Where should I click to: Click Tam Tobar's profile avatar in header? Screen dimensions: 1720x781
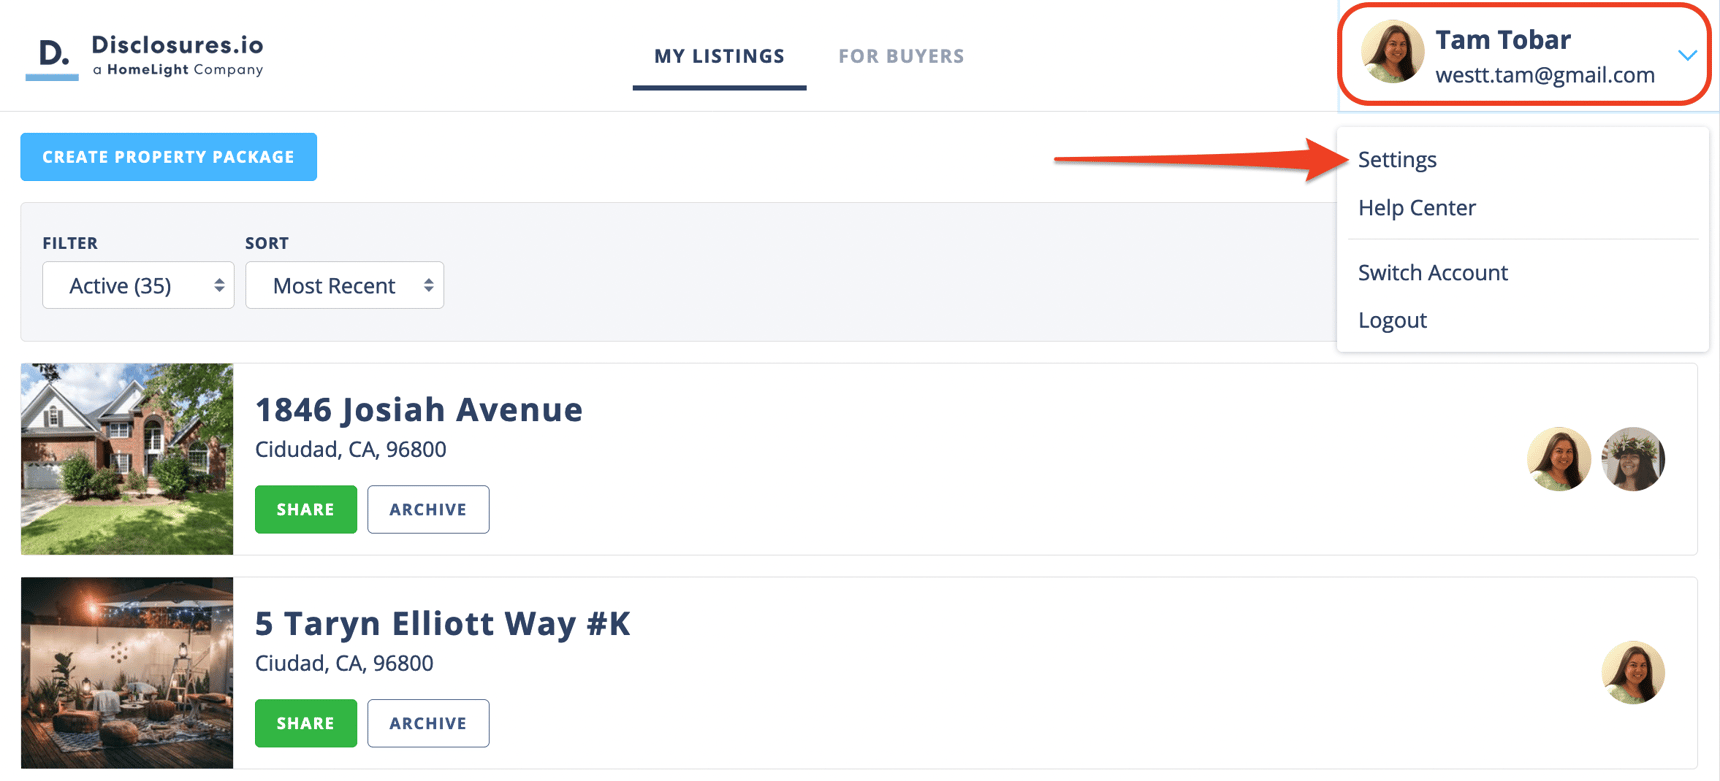1392,52
